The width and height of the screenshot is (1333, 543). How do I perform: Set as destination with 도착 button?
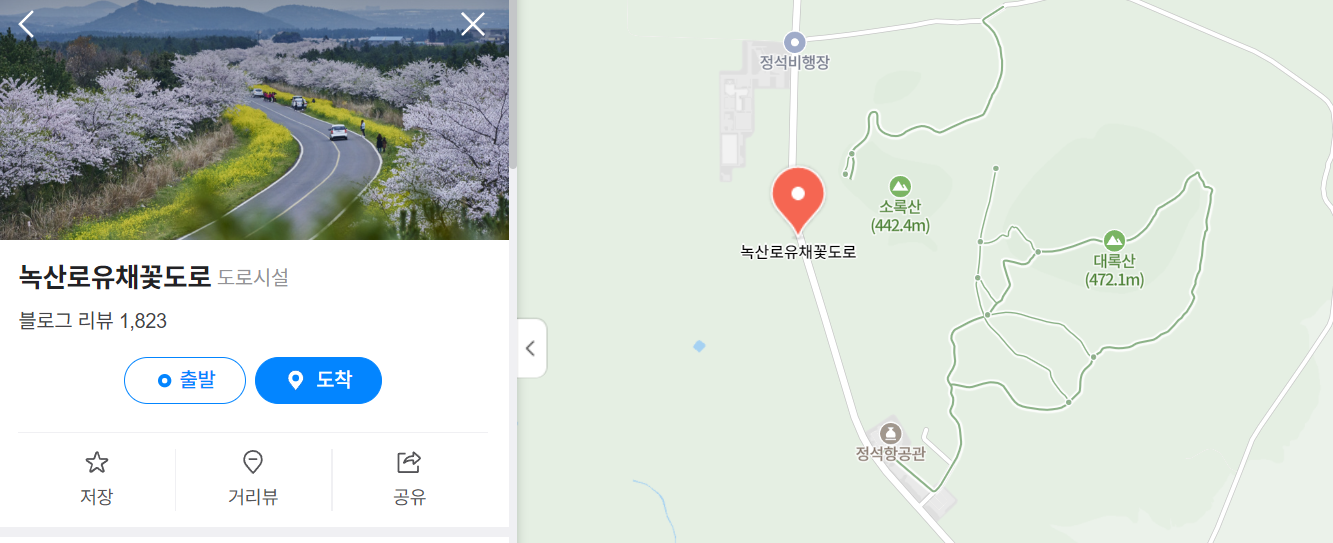point(318,380)
